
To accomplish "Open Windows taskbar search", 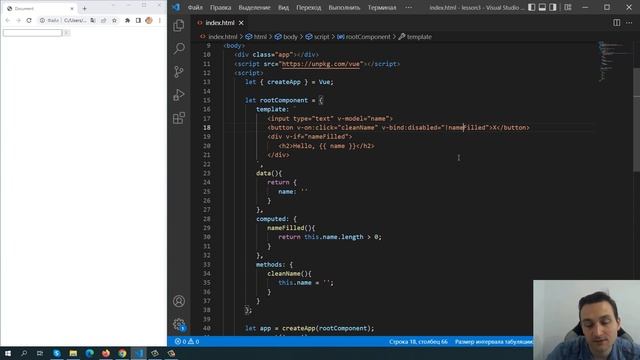I will (24, 353).
